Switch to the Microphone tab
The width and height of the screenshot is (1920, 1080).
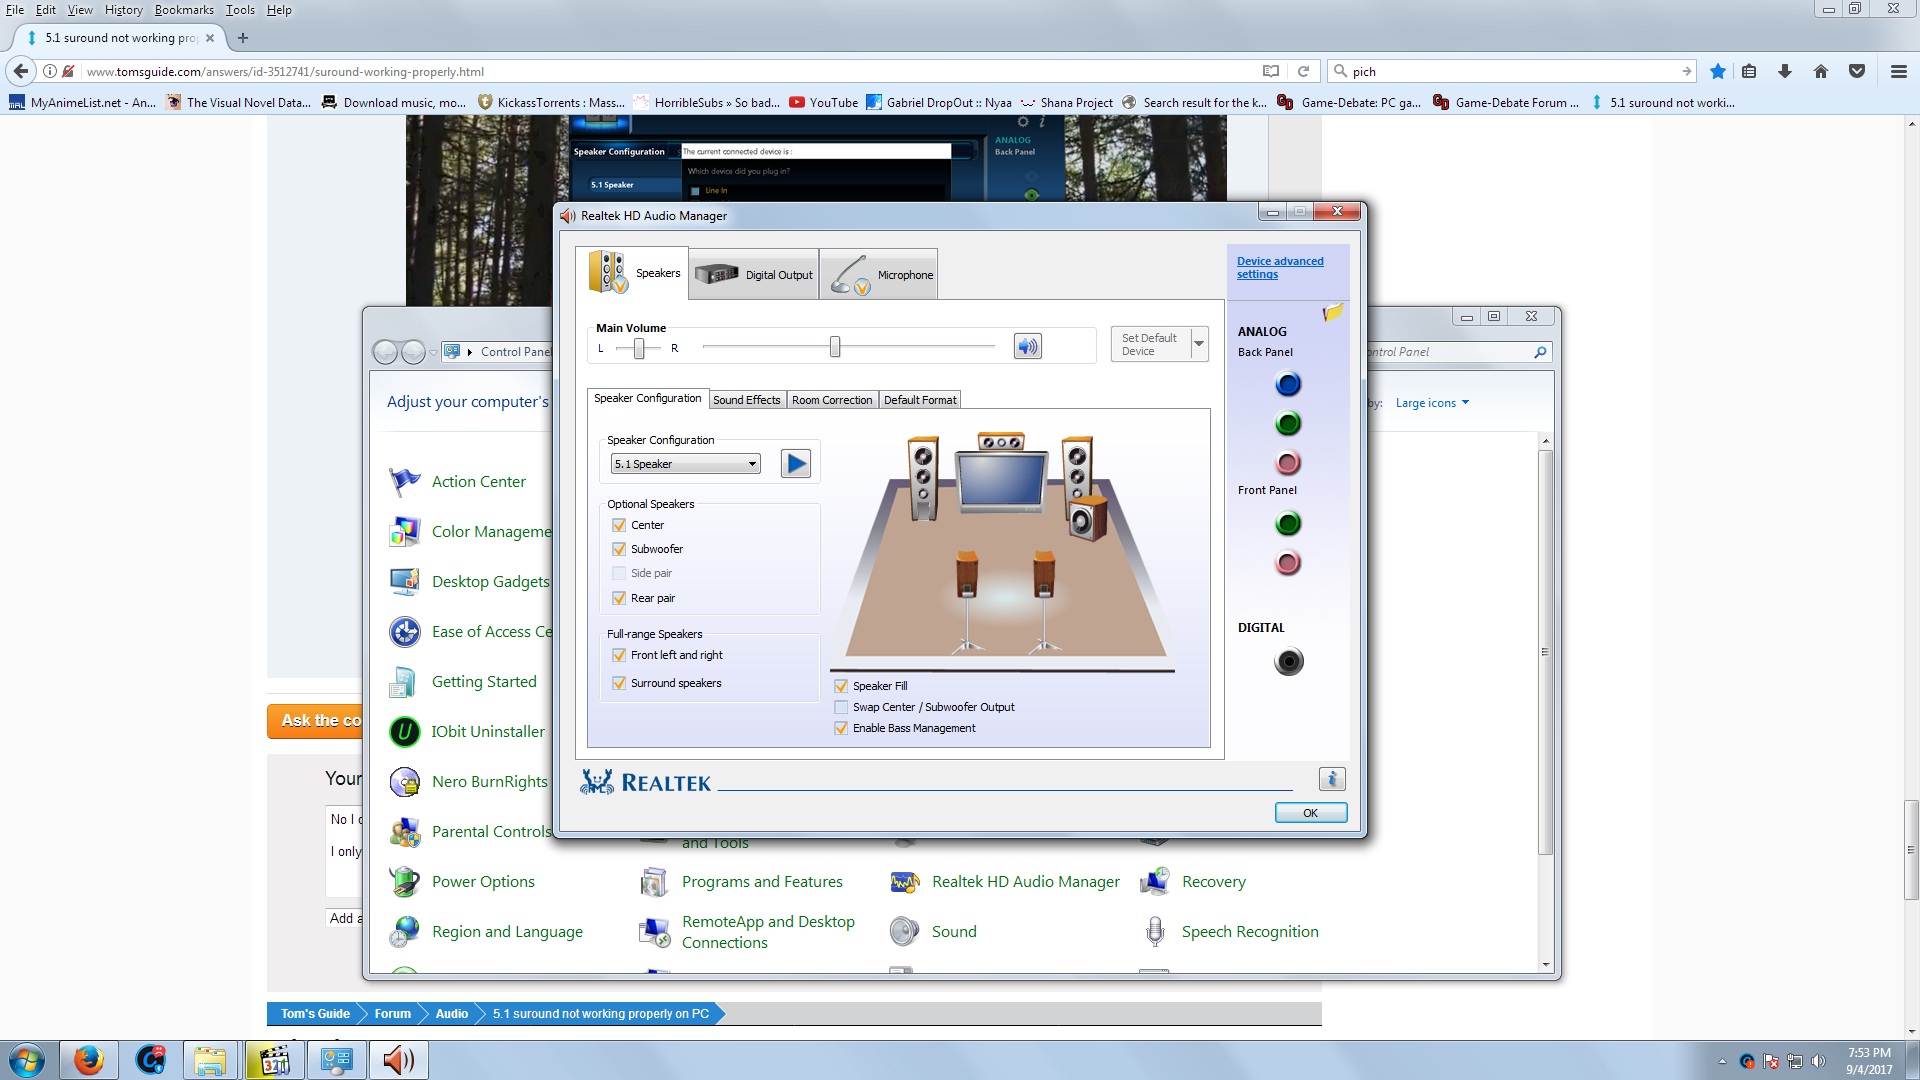pos(879,274)
